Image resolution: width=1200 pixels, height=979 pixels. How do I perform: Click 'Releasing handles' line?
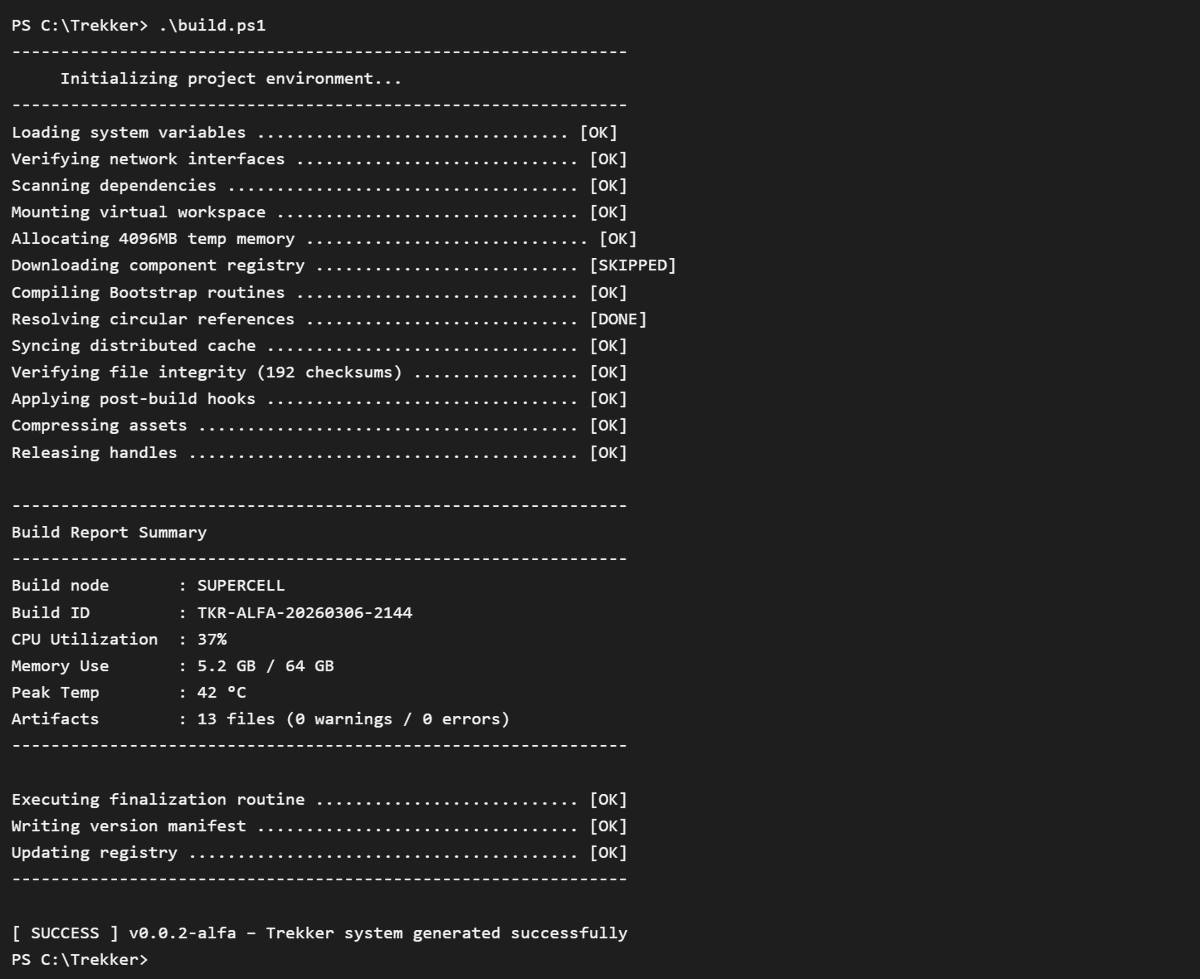(x=319, y=452)
